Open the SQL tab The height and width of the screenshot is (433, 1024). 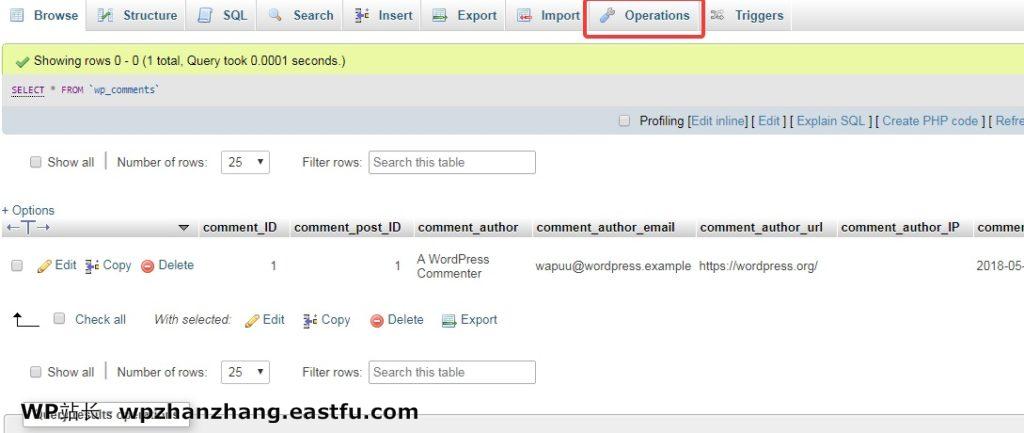[x=222, y=15]
